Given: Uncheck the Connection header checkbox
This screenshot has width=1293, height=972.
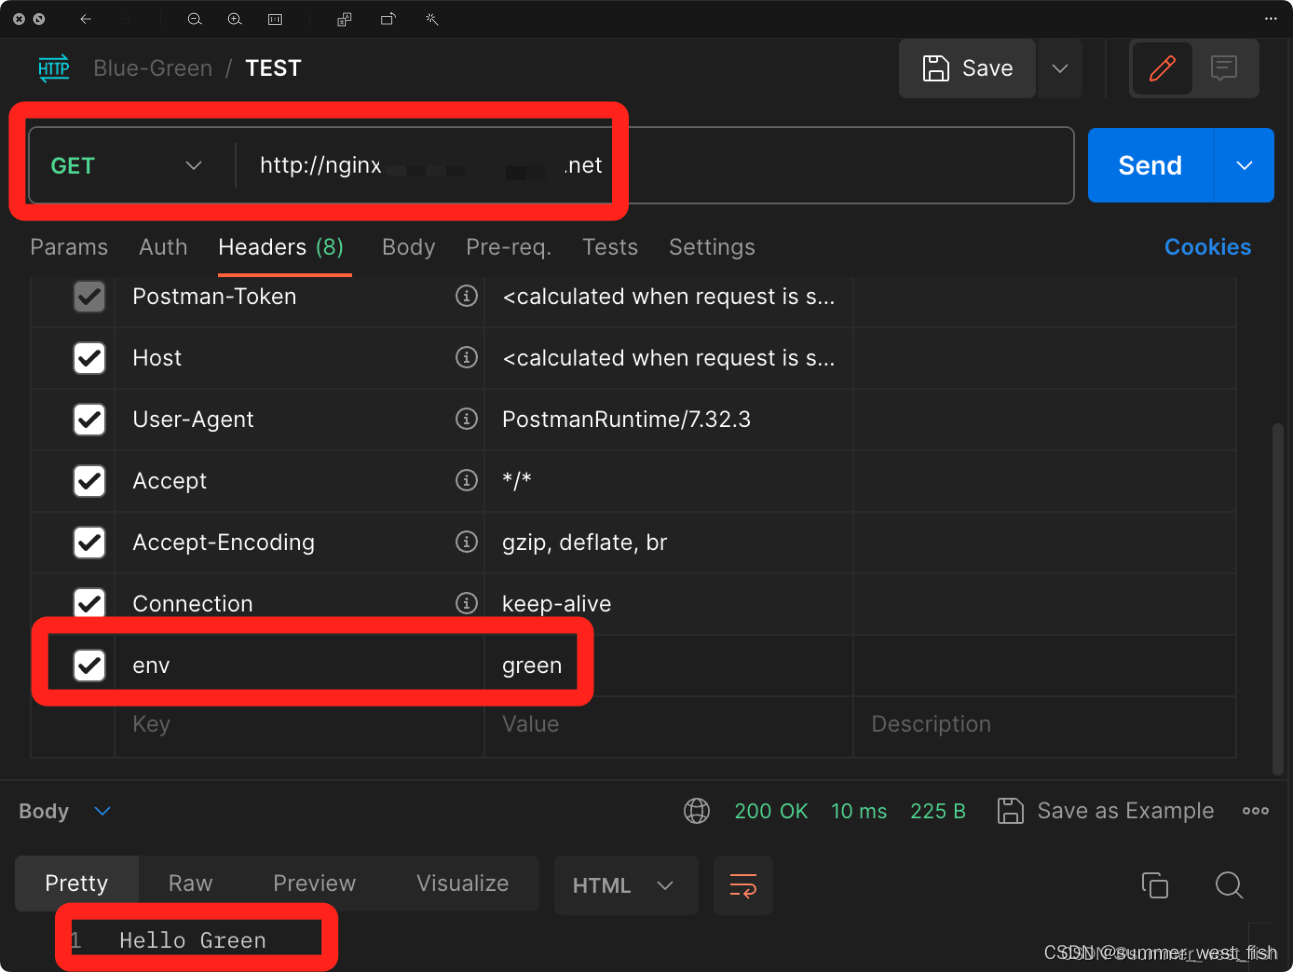Looking at the screenshot, I should point(90,603).
